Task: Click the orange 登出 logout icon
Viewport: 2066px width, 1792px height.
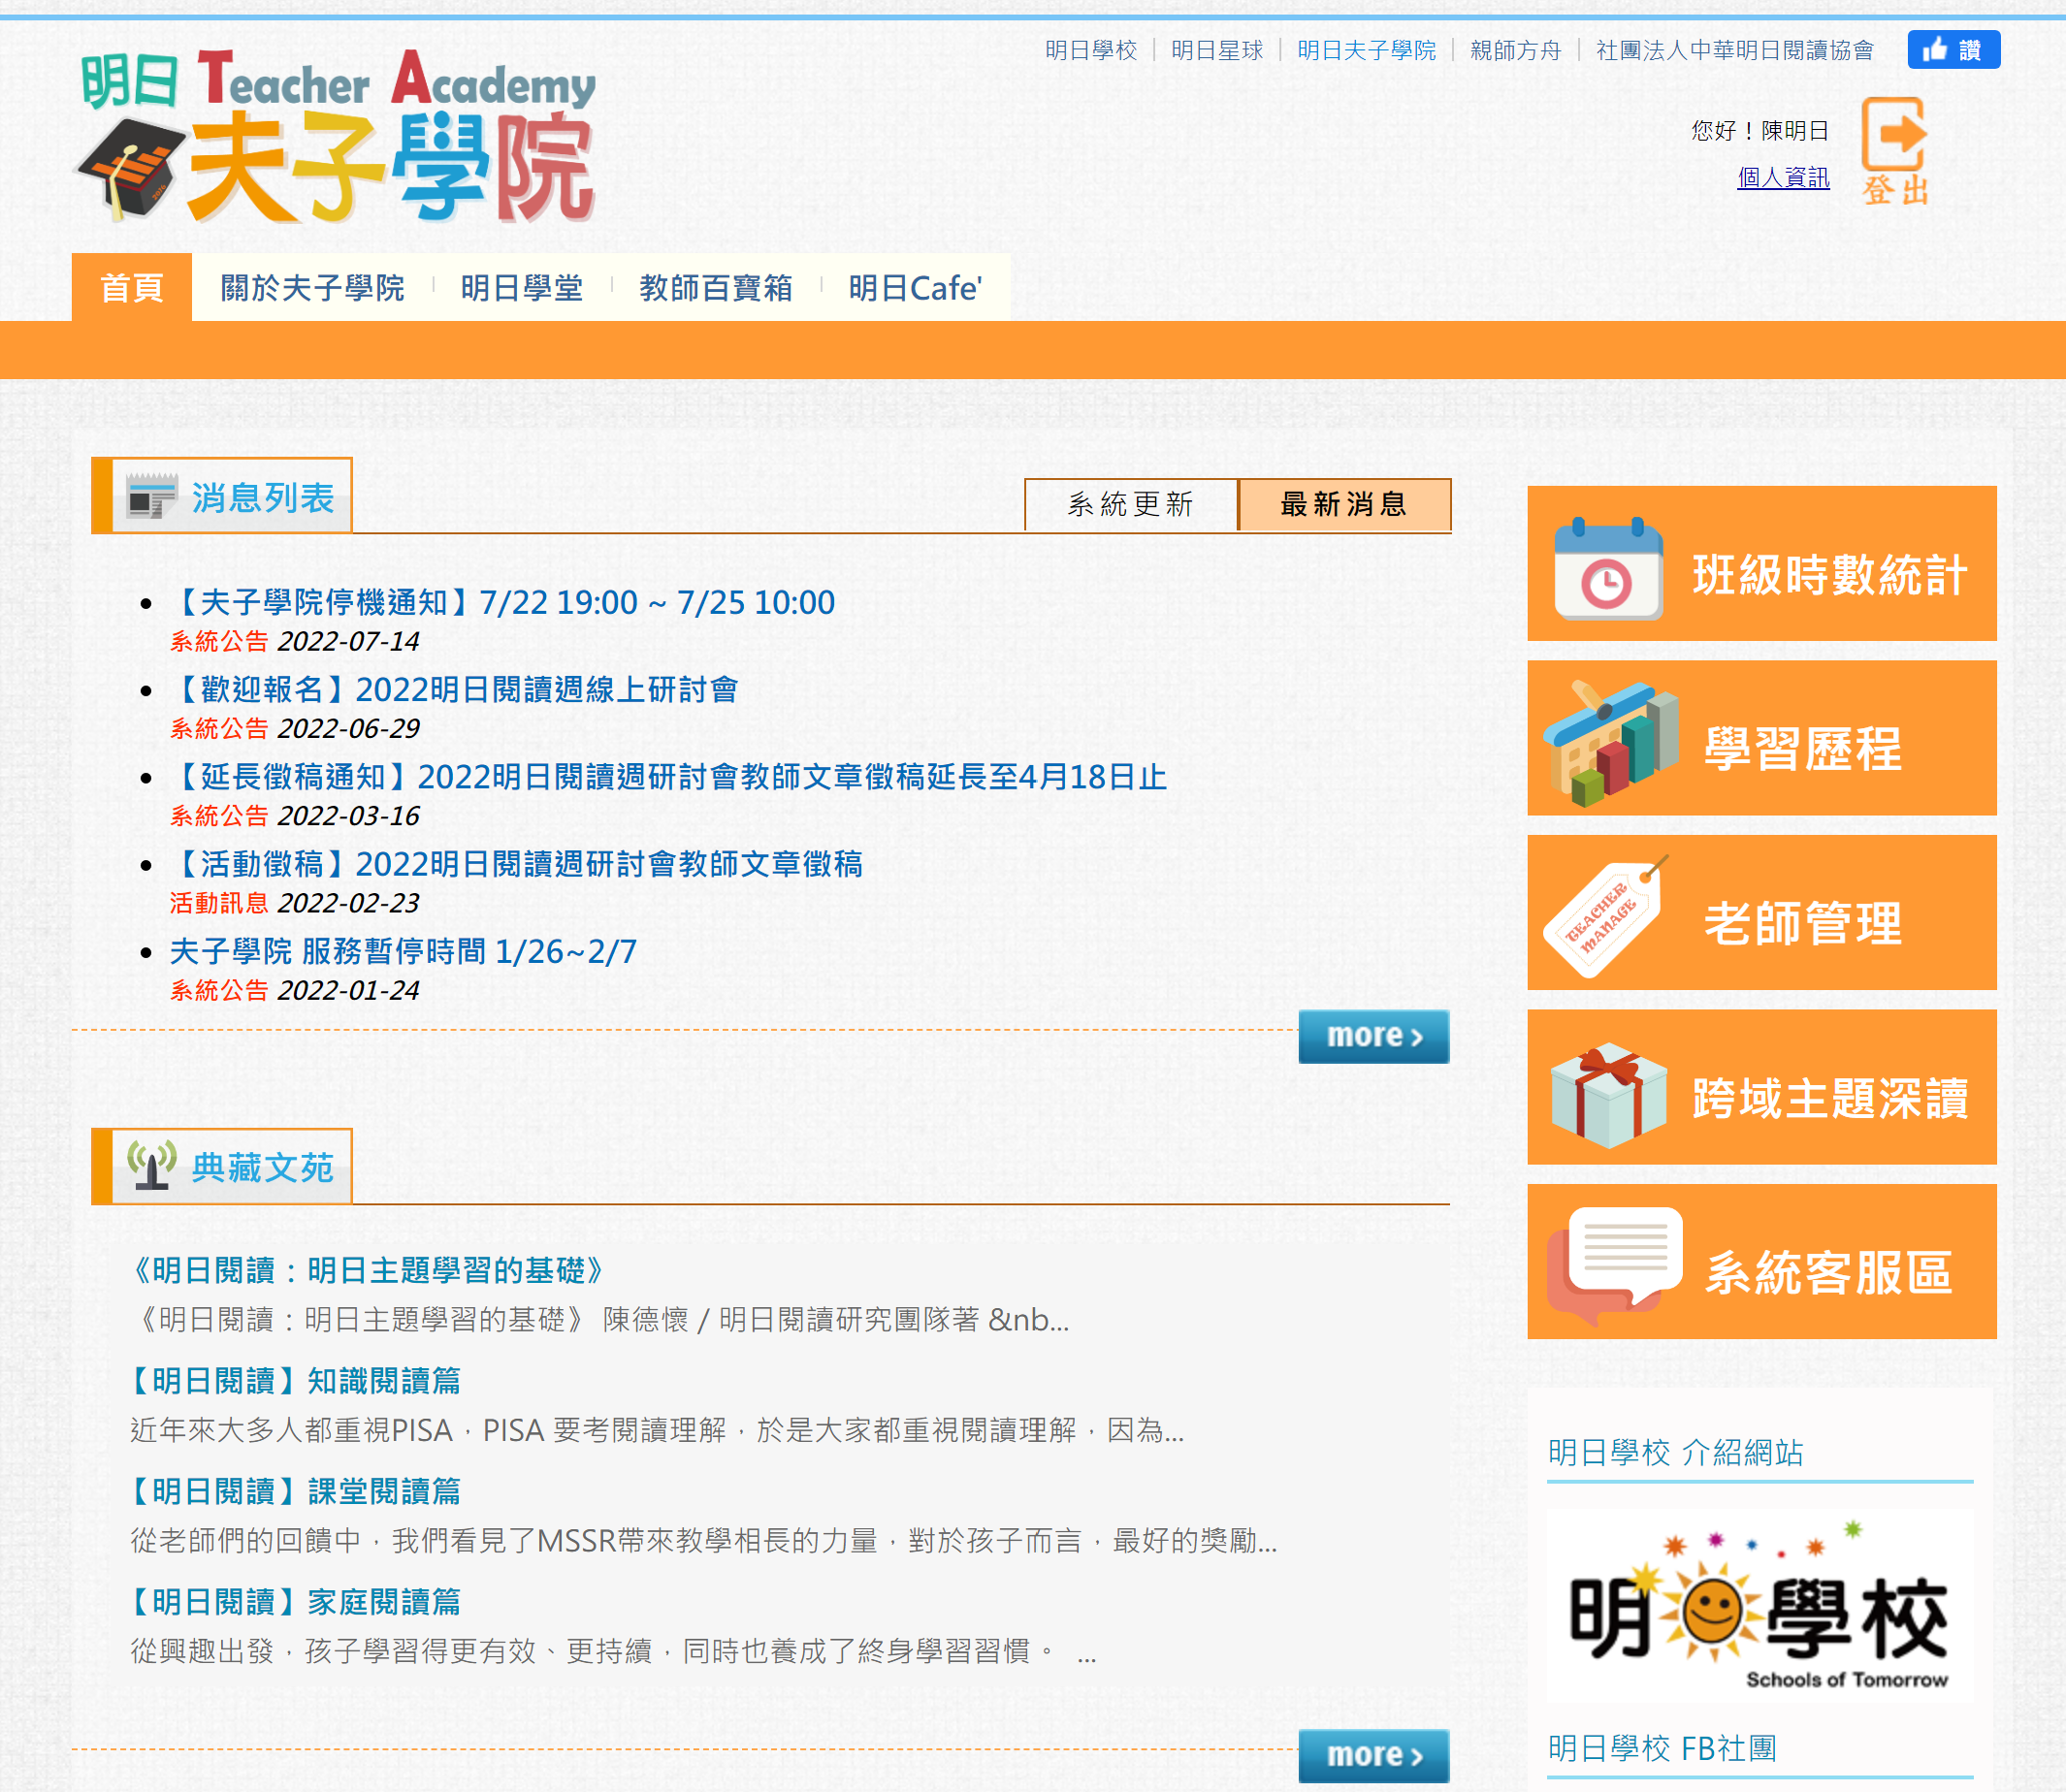Action: pyautogui.click(x=1894, y=151)
